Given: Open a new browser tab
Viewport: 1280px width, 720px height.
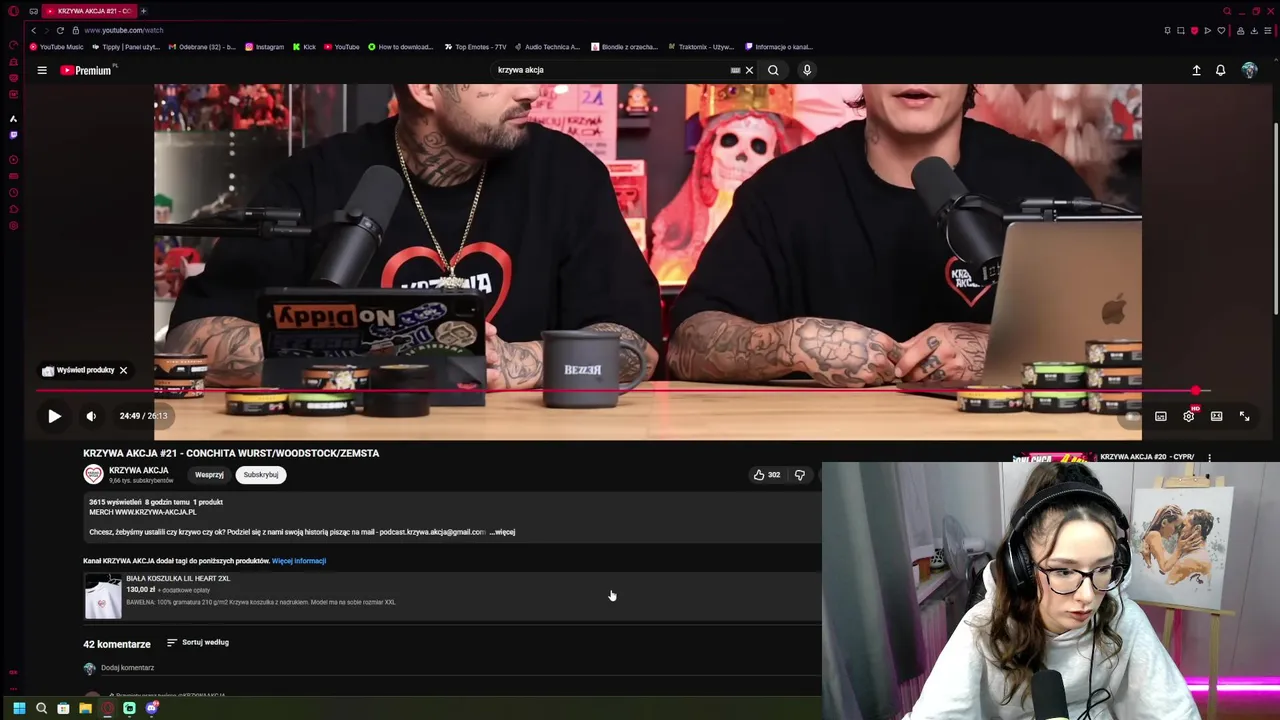Looking at the screenshot, I should (x=143, y=11).
